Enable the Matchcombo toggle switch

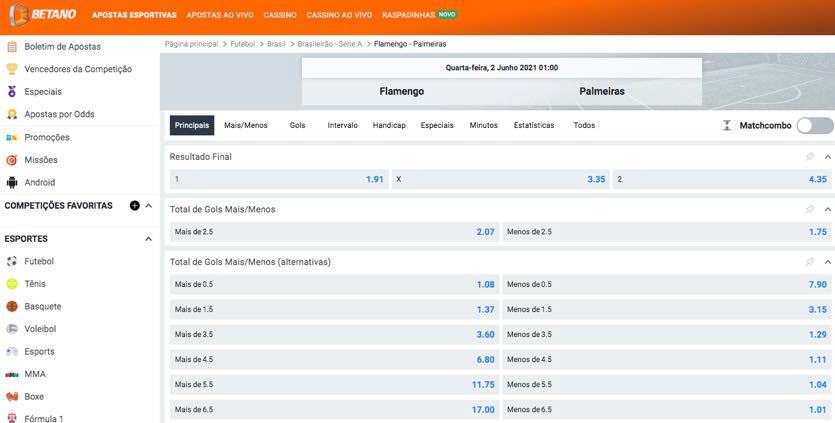pos(815,126)
